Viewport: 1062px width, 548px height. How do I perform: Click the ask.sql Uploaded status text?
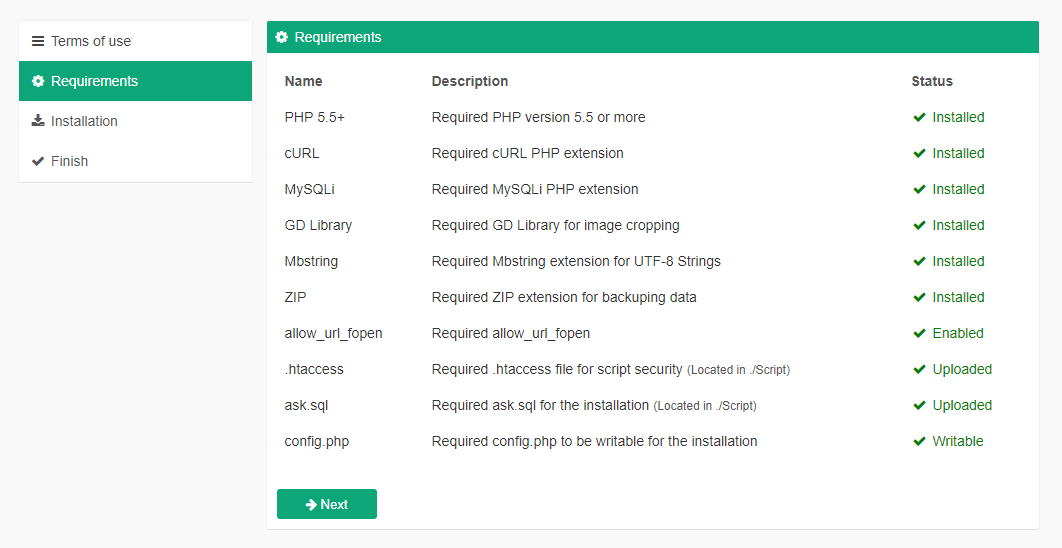(962, 405)
